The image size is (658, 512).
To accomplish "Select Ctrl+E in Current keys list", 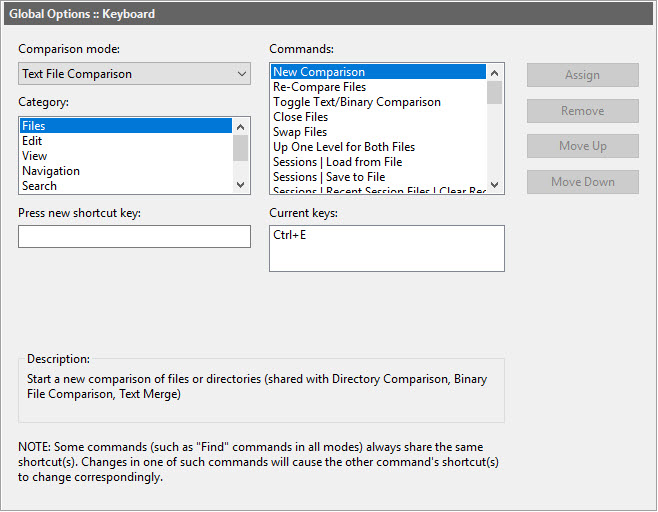I will (290, 236).
